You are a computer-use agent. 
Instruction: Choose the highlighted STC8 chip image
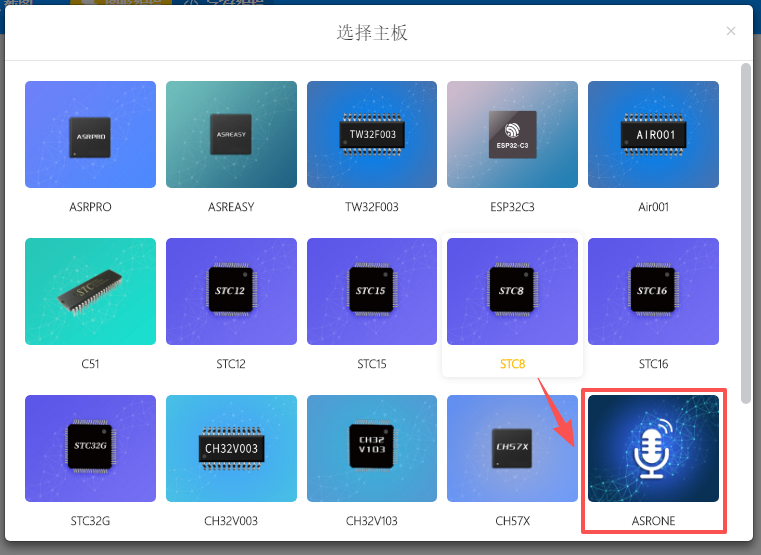point(512,292)
